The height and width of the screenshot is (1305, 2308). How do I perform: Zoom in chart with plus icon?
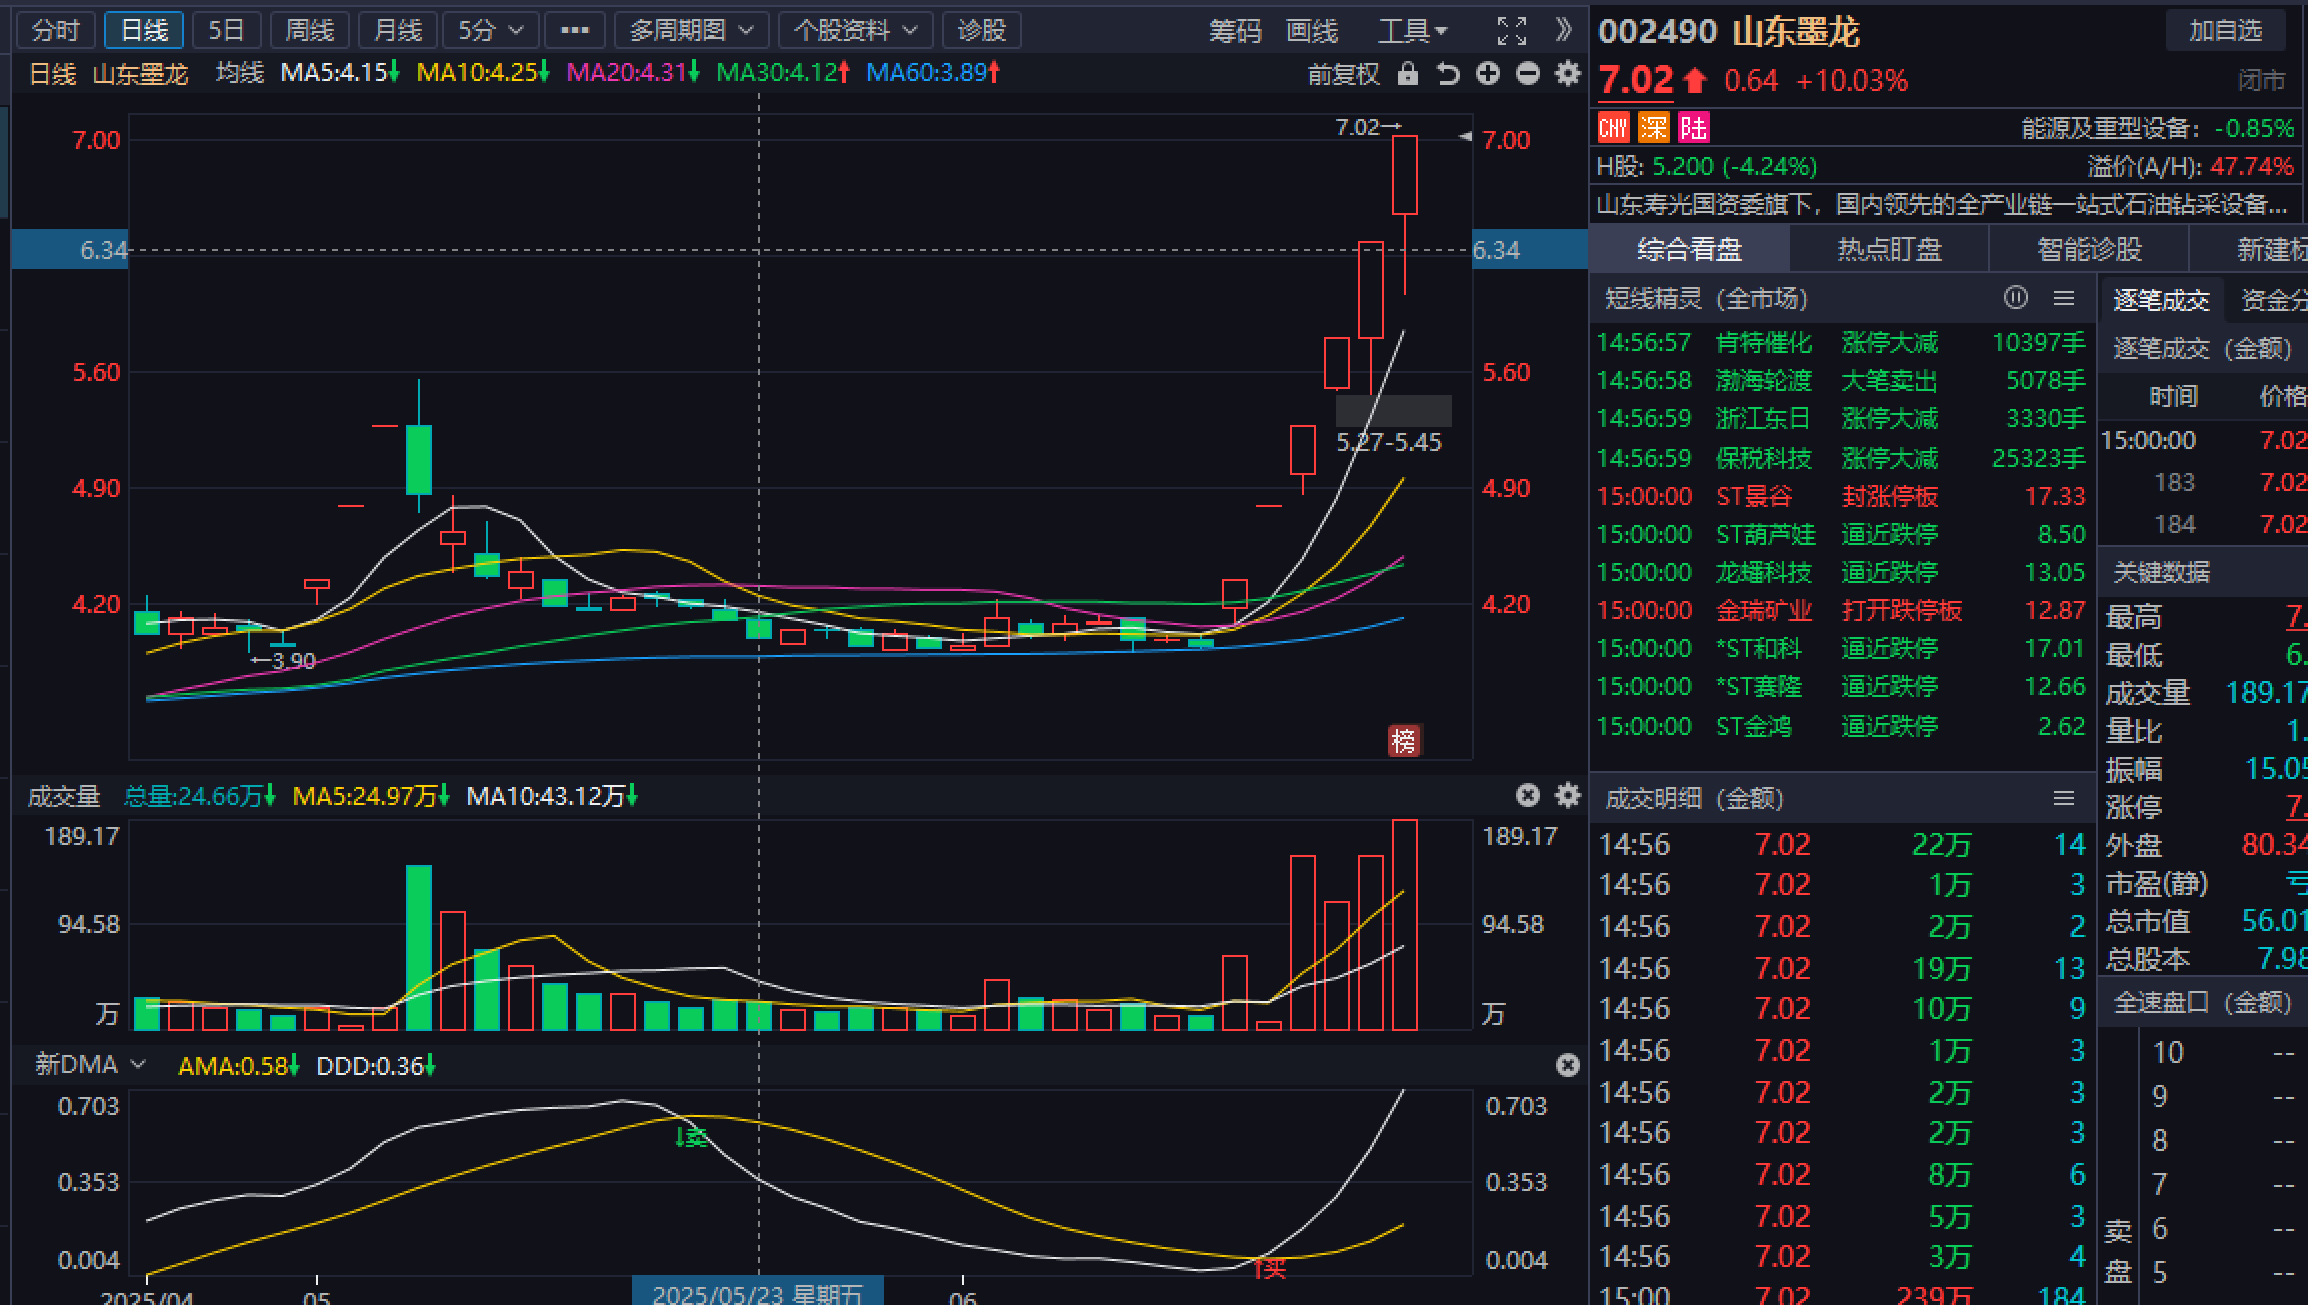tap(1488, 74)
